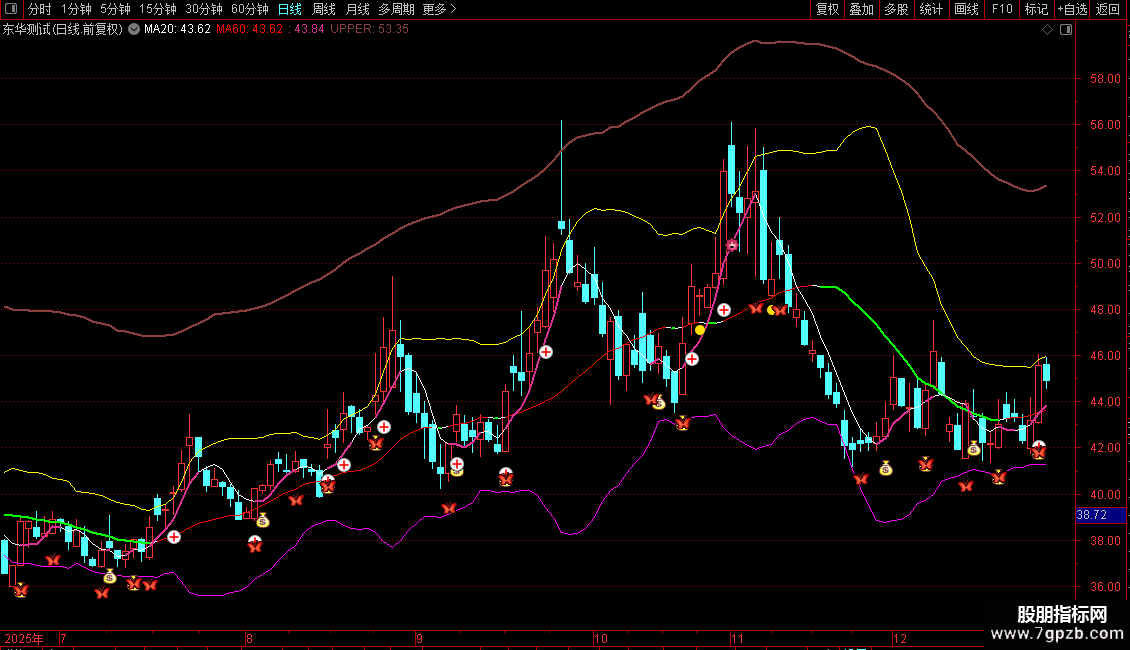Viewport: 1130px width, 650px height.
Task: Click the 54.00 price axis label
Action: [x=1105, y=171]
